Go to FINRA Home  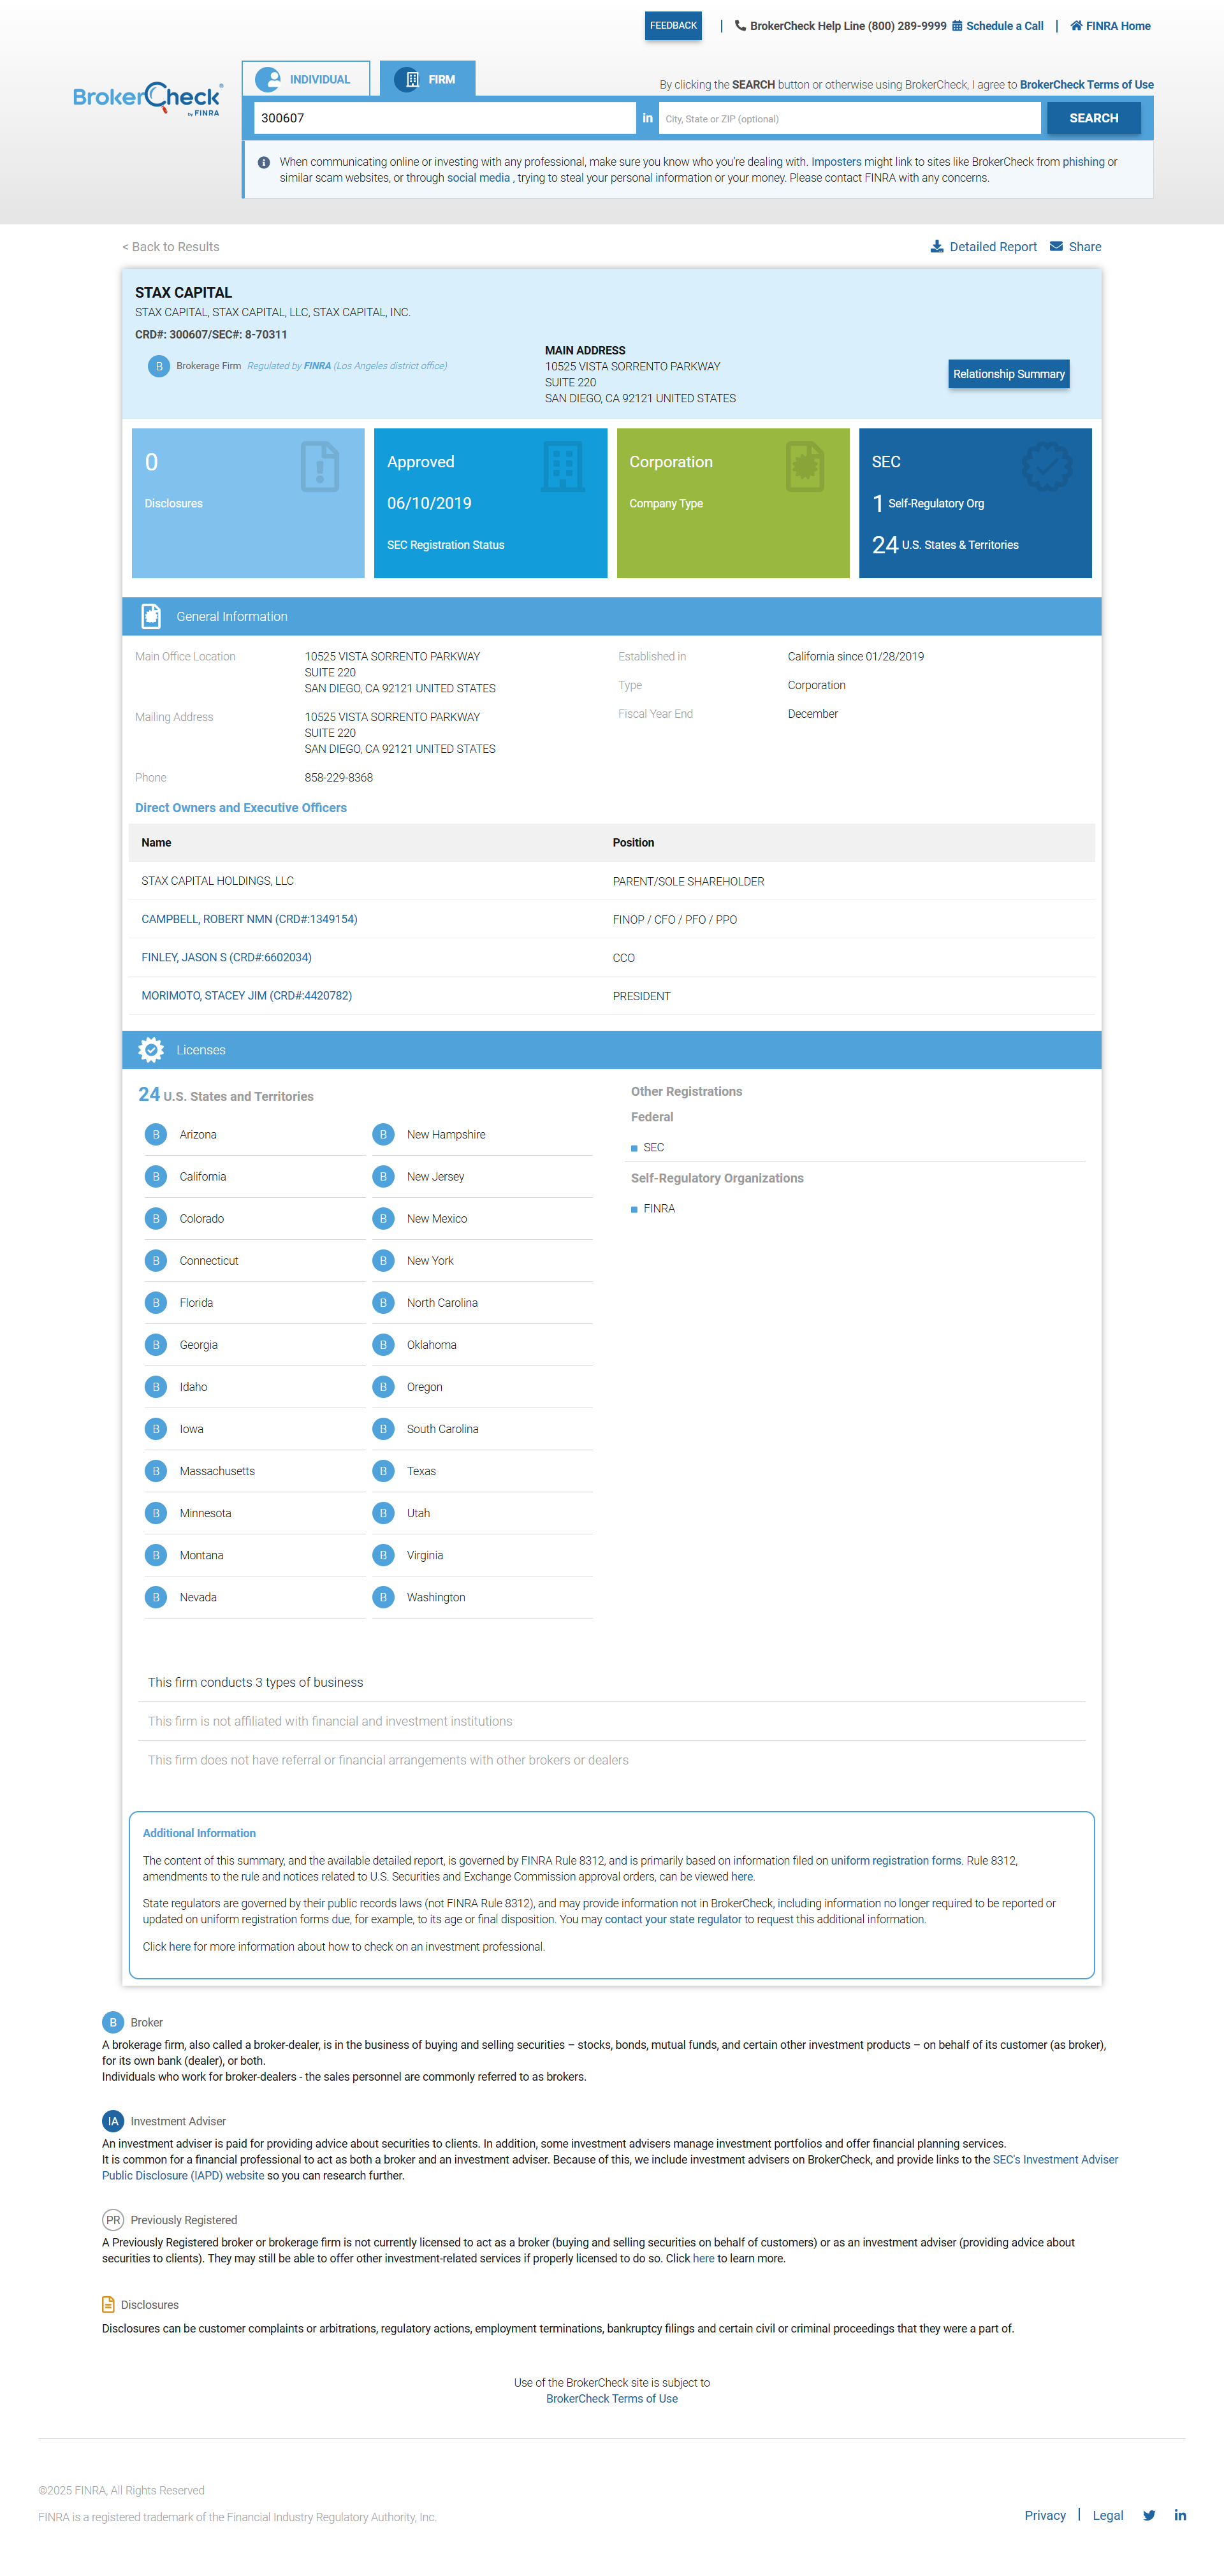point(1110,26)
